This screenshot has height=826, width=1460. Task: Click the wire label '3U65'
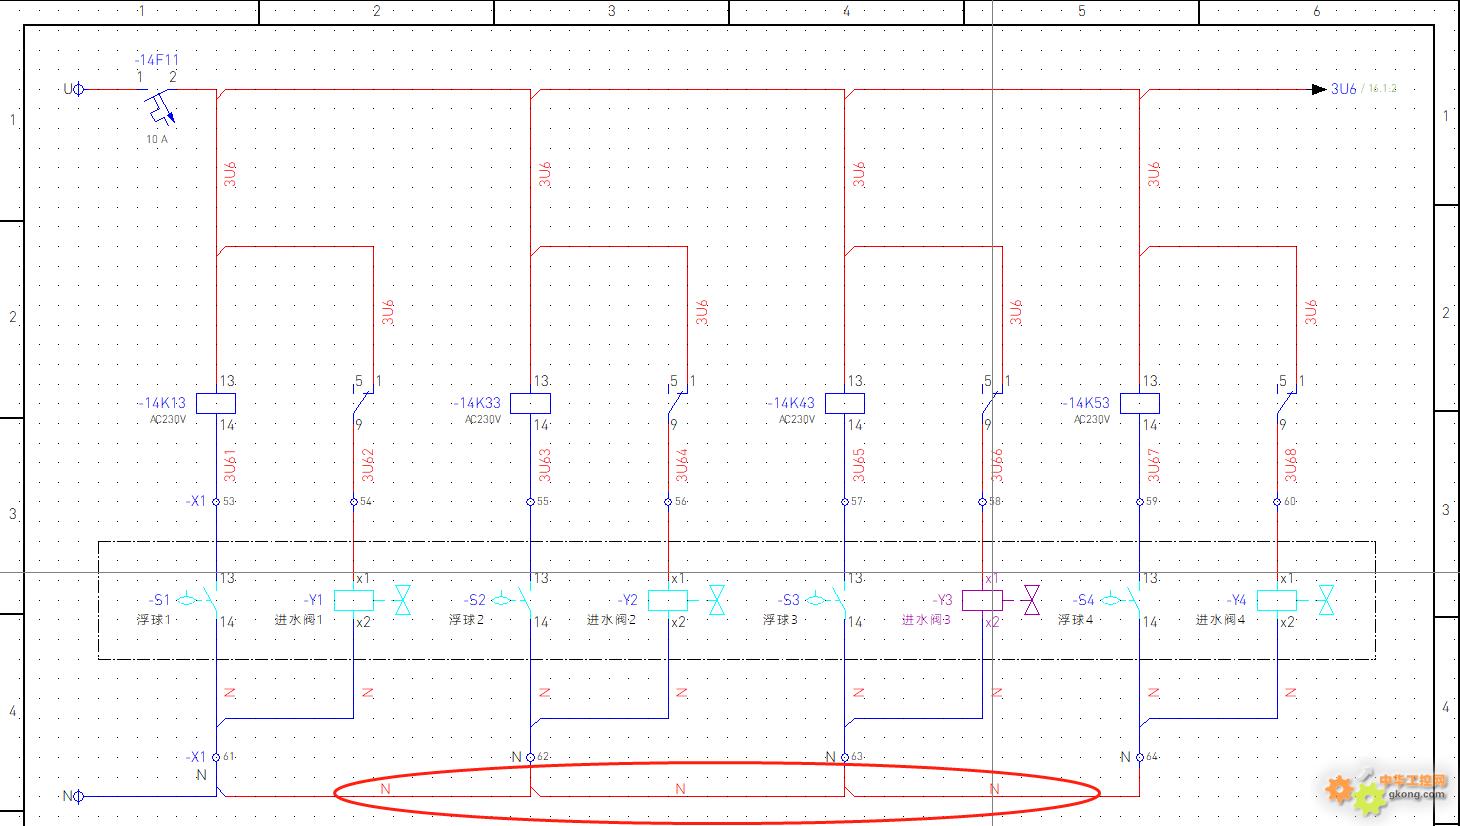click(858, 465)
